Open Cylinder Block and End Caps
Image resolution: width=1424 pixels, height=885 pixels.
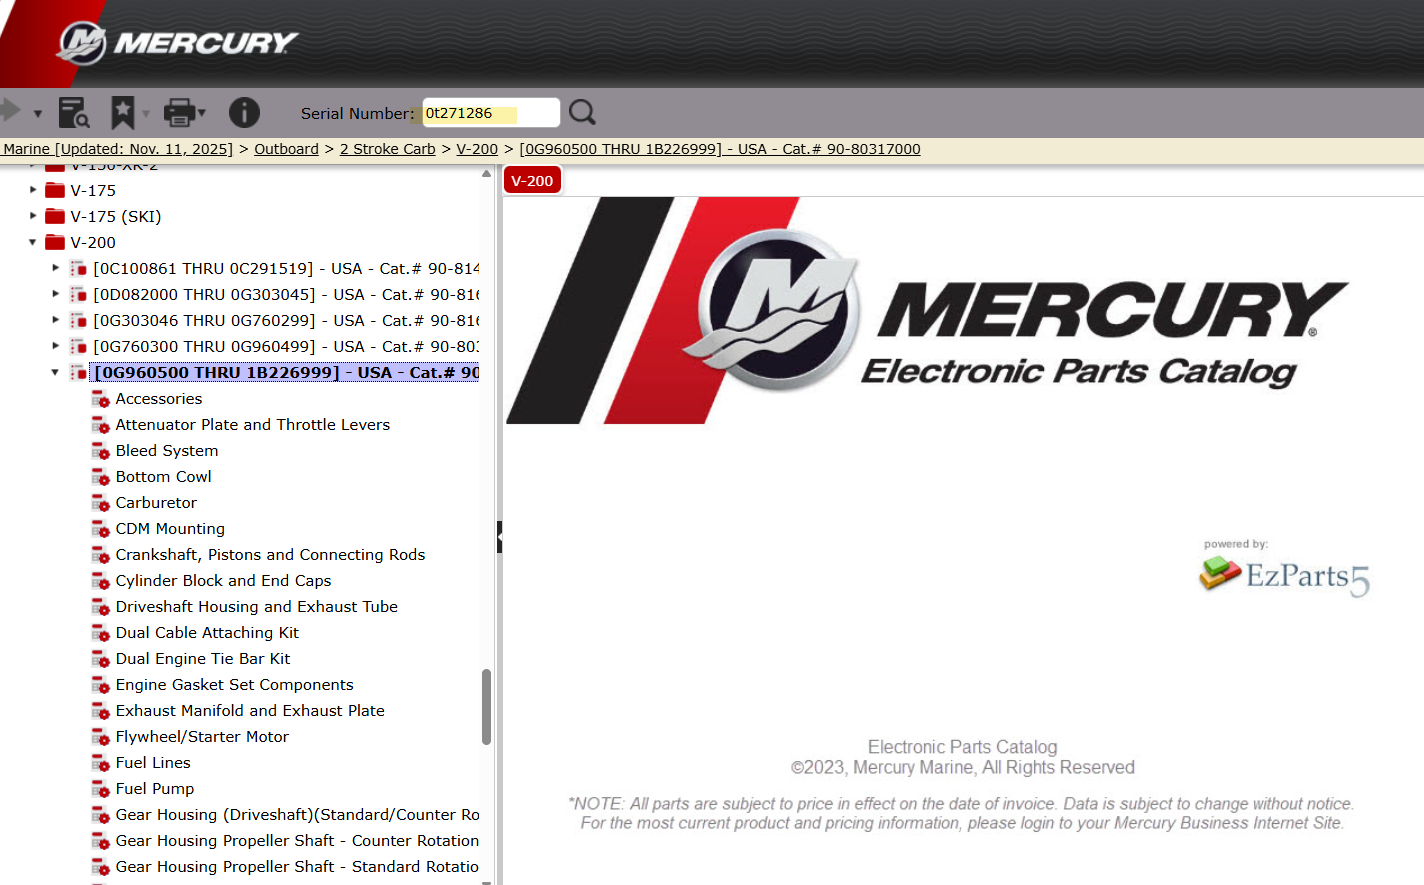pyautogui.click(x=223, y=580)
